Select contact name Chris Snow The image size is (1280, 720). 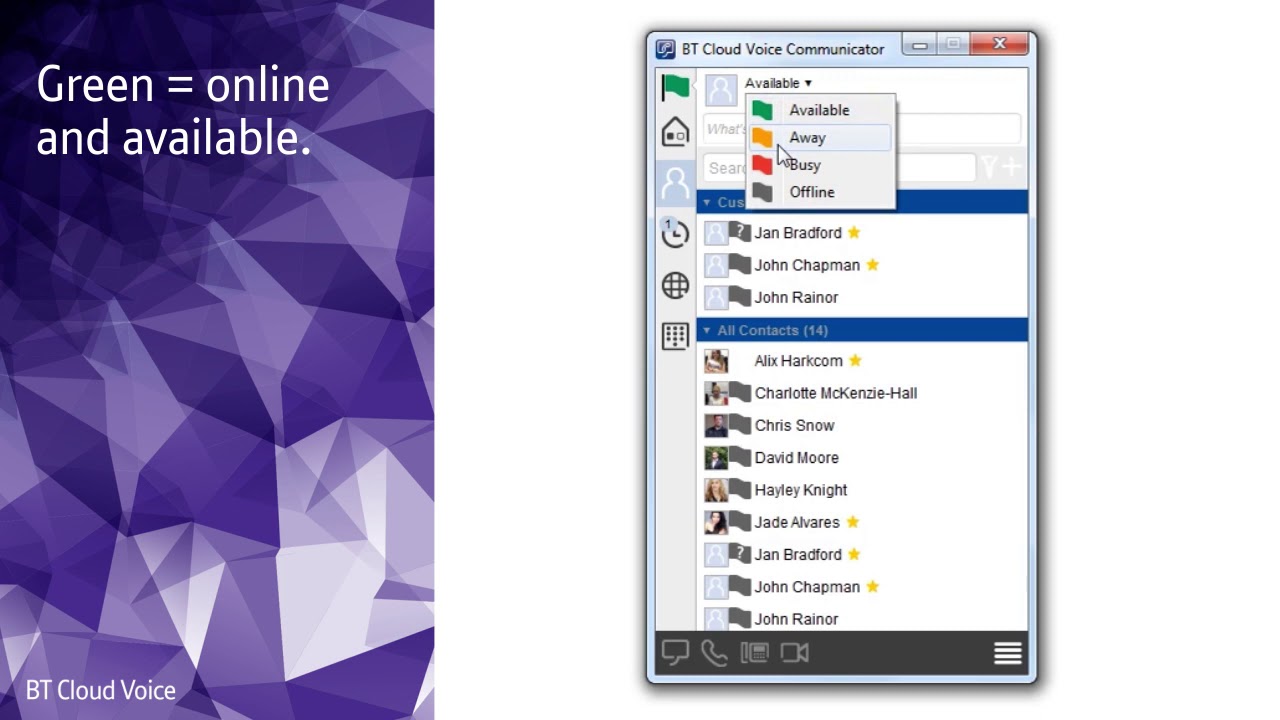pyautogui.click(x=794, y=425)
